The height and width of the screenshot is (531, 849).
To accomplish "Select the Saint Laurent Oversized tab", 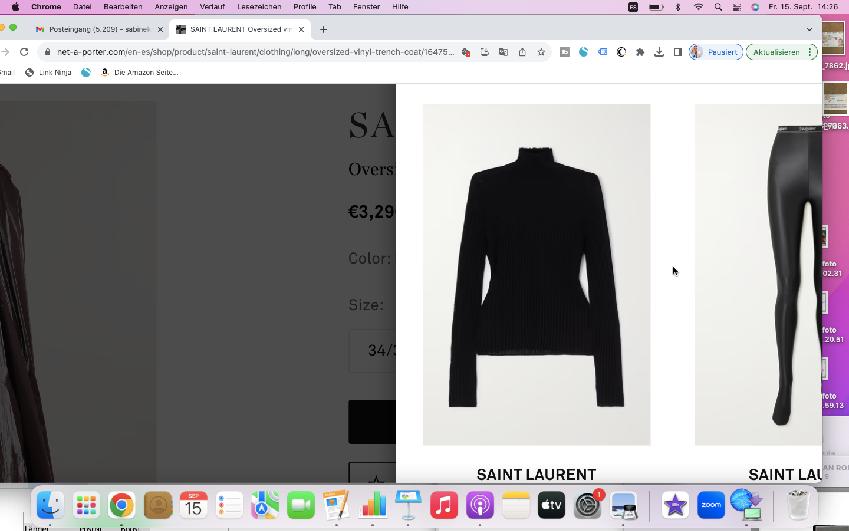I will click(x=240, y=30).
